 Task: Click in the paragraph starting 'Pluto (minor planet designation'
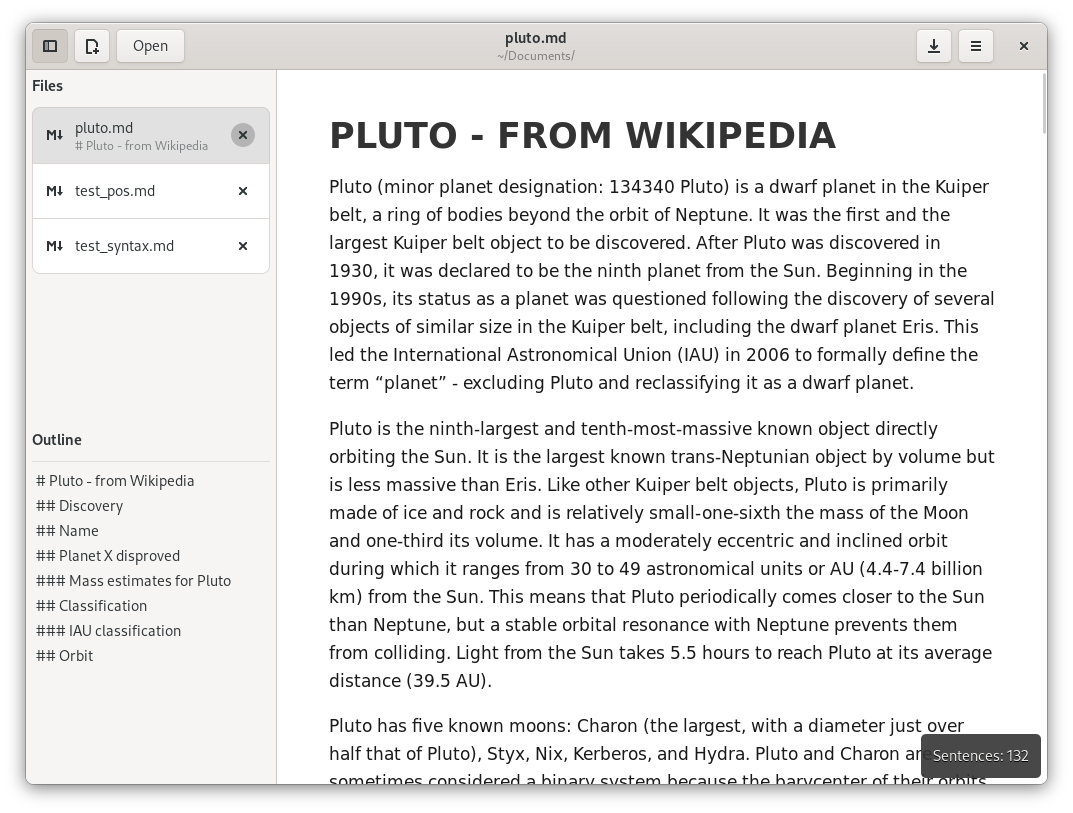(662, 285)
